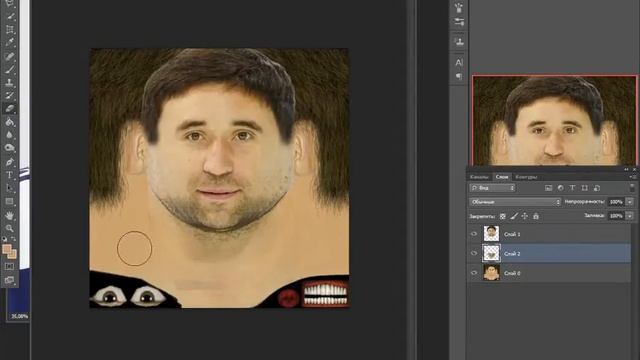The image size is (640, 360).
Task: Select the Zoom tool
Action: pyautogui.click(x=10, y=228)
